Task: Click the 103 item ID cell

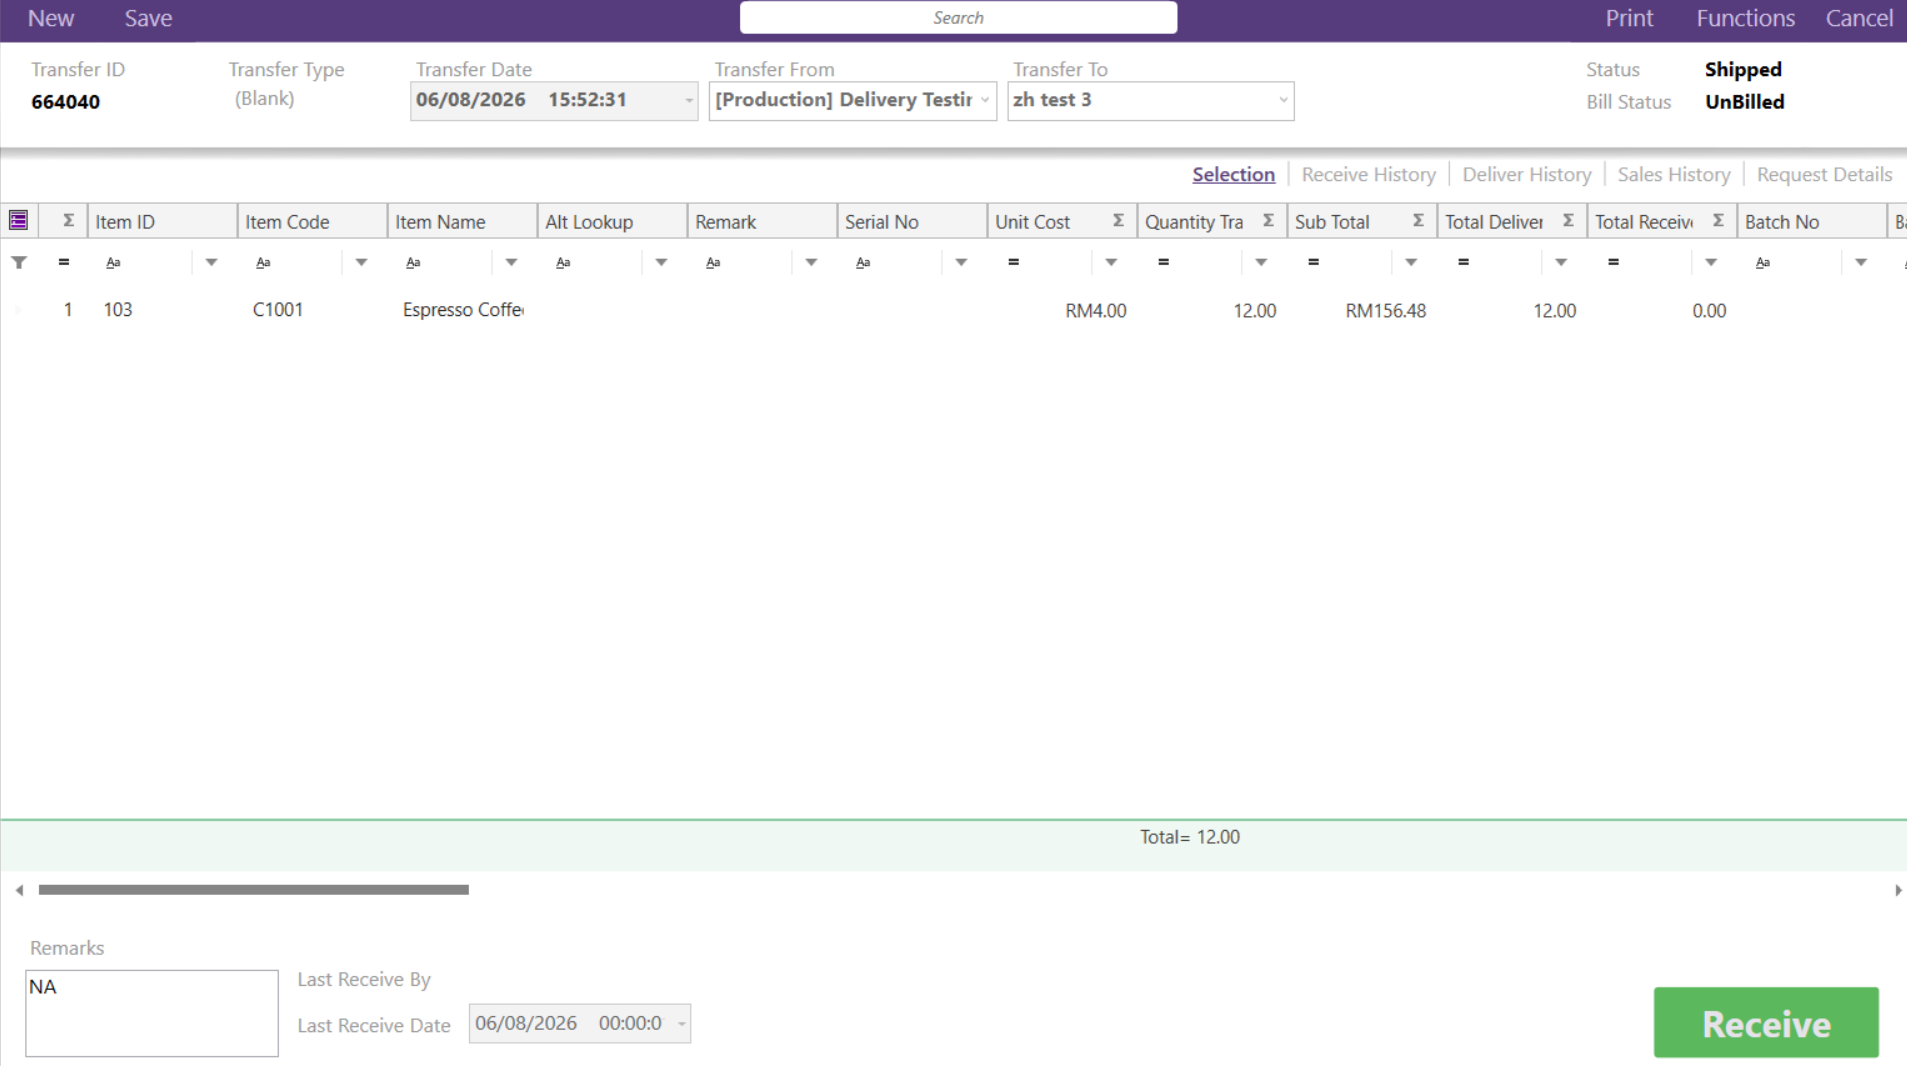Action: coord(162,310)
